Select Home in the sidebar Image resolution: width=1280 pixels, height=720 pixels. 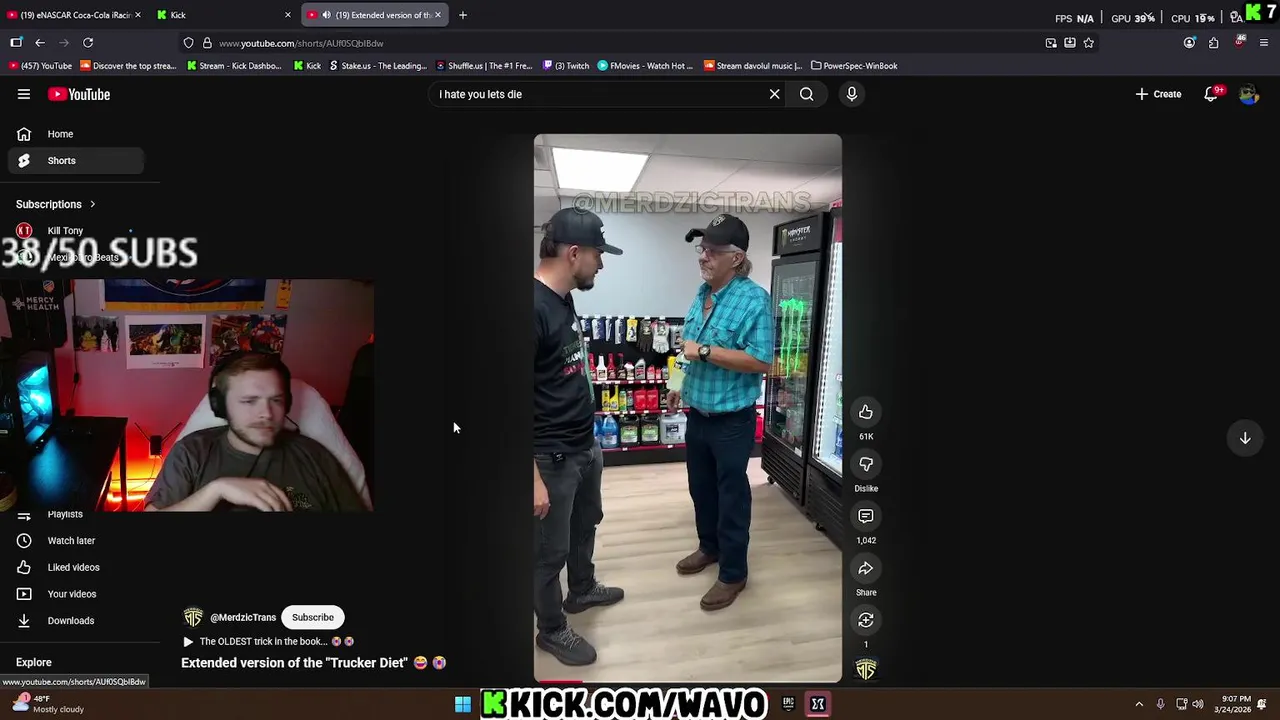(75, 134)
